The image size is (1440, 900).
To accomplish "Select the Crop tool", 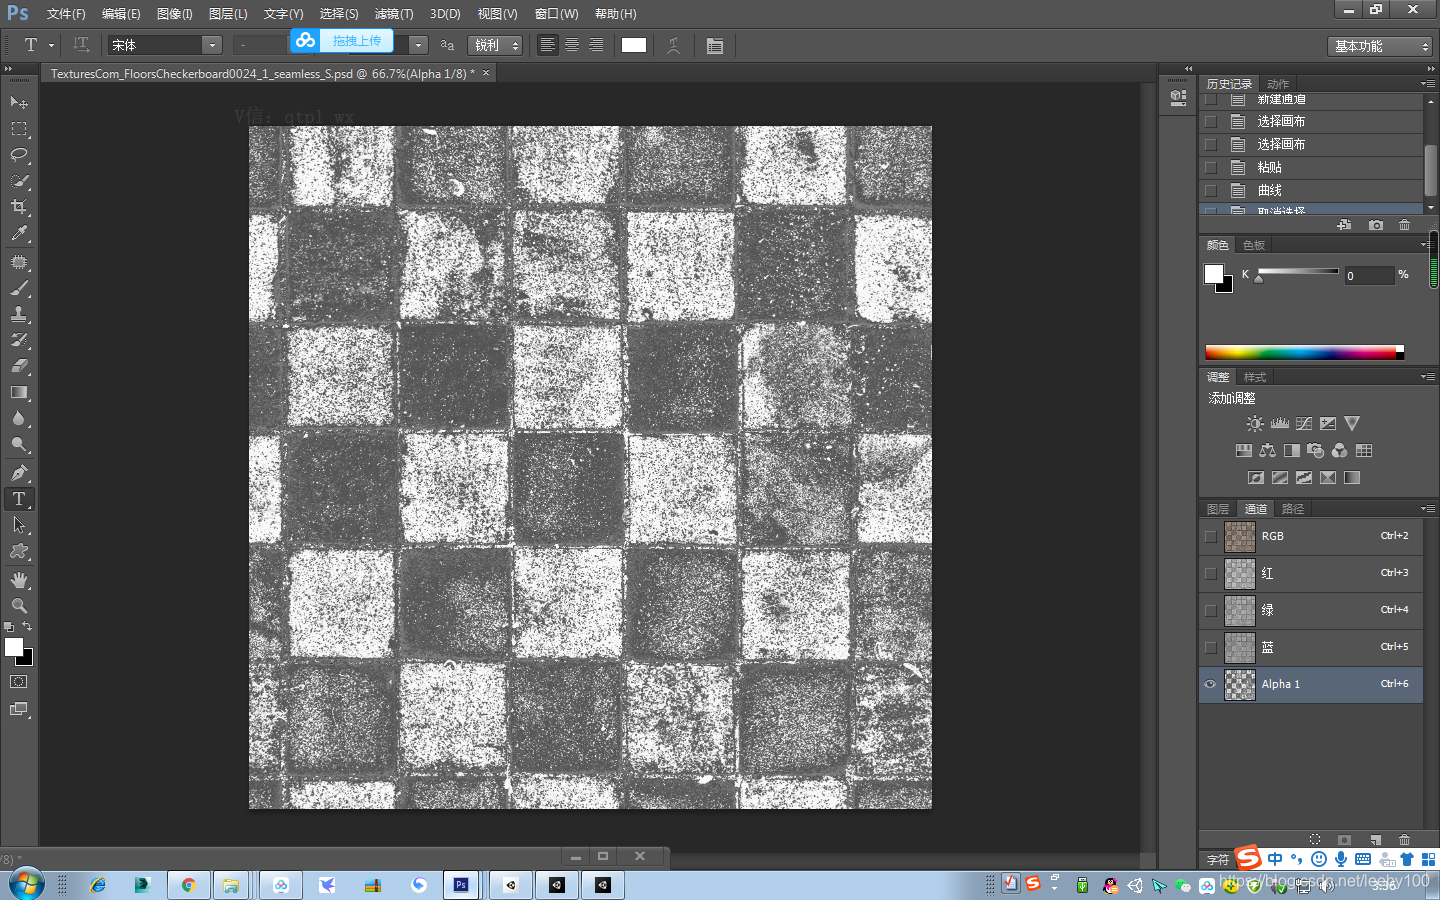I will point(19,207).
